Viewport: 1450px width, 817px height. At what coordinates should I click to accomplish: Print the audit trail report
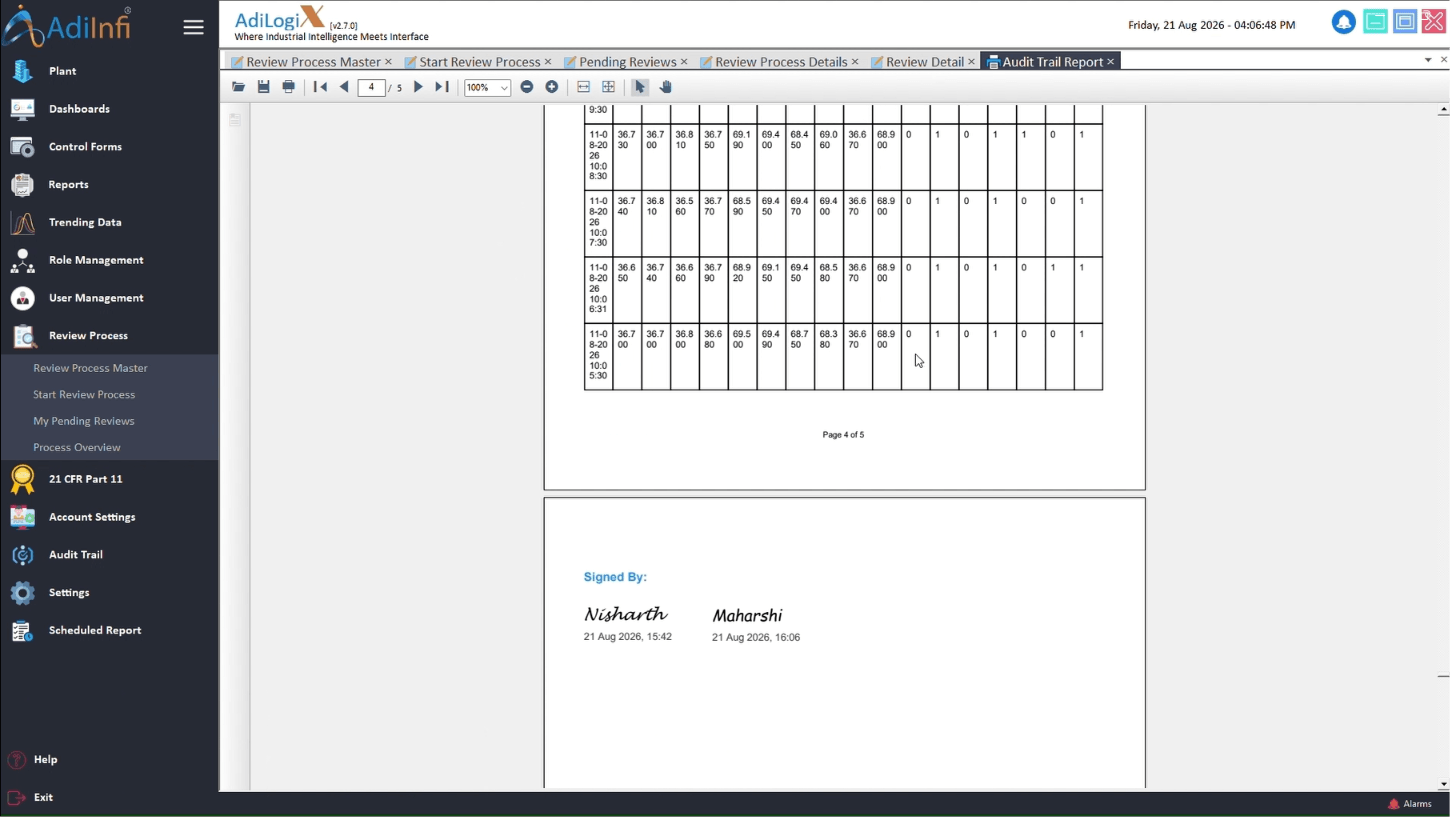pyautogui.click(x=288, y=87)
